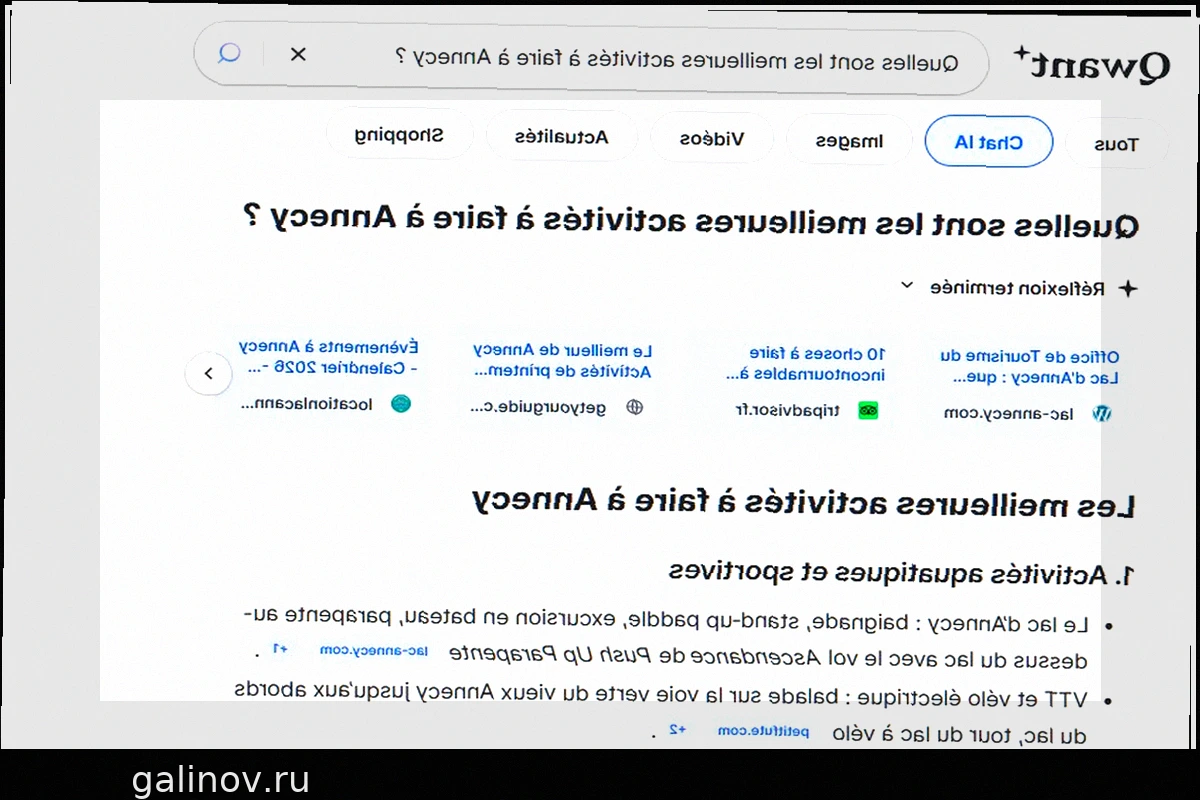Click the locationlacann teal site icon
The height and width of the screenshot is (800, 1200).
point(400,404)
